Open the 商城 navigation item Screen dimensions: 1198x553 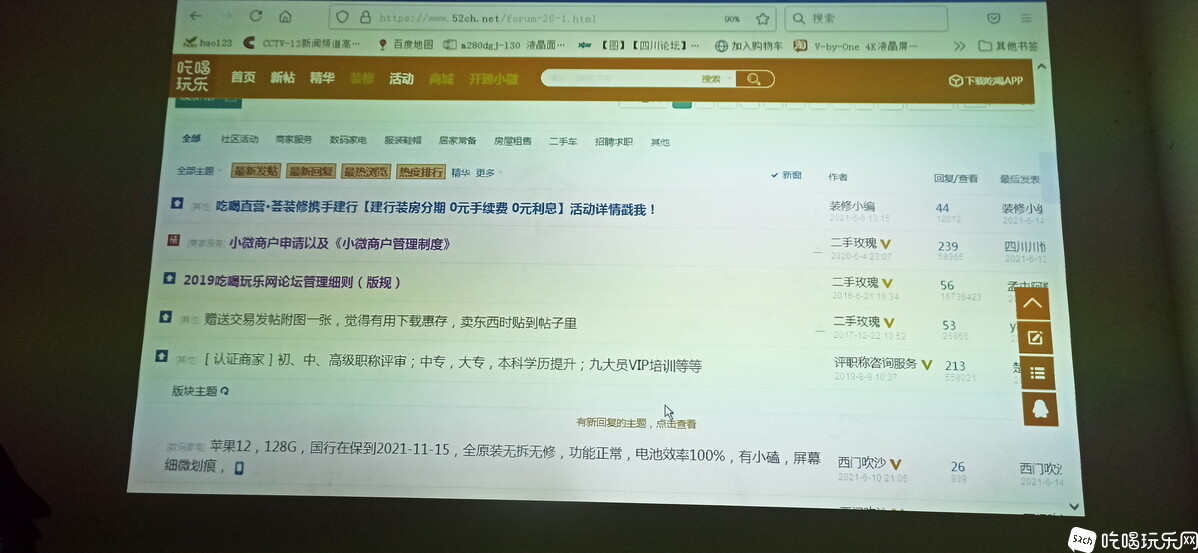441,79
